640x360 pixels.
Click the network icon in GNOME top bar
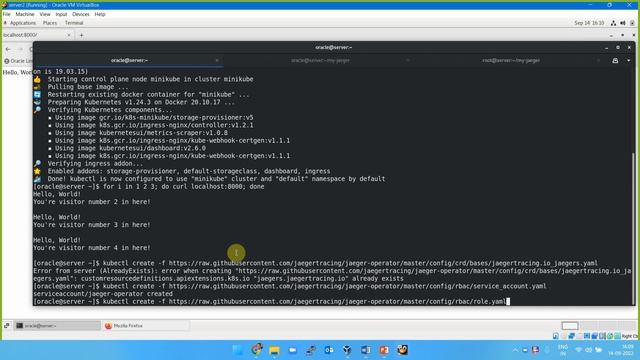click(x=613, y=23)
